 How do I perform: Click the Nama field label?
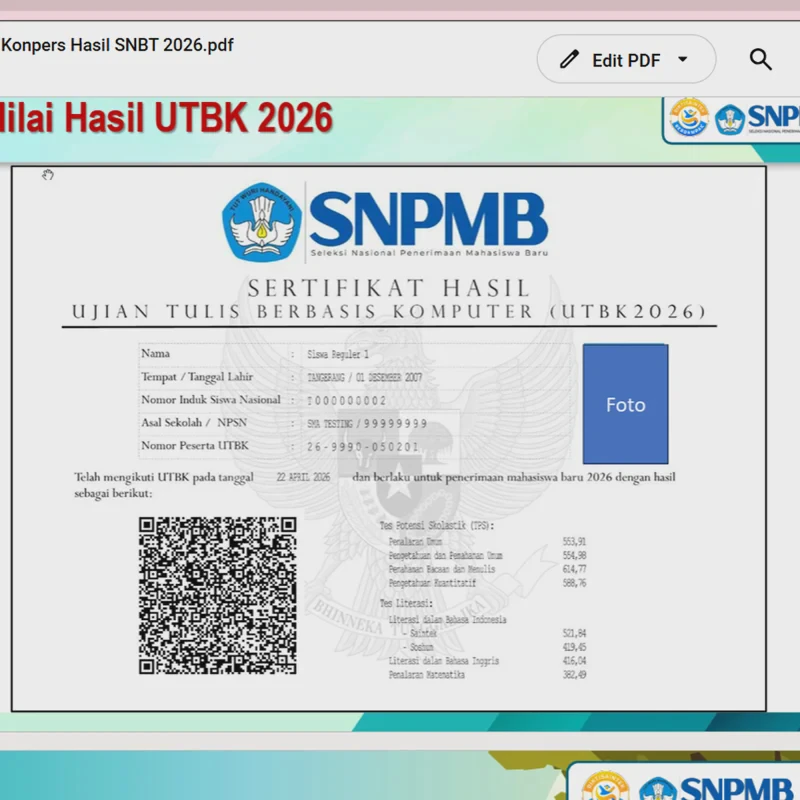click(156, 353)
